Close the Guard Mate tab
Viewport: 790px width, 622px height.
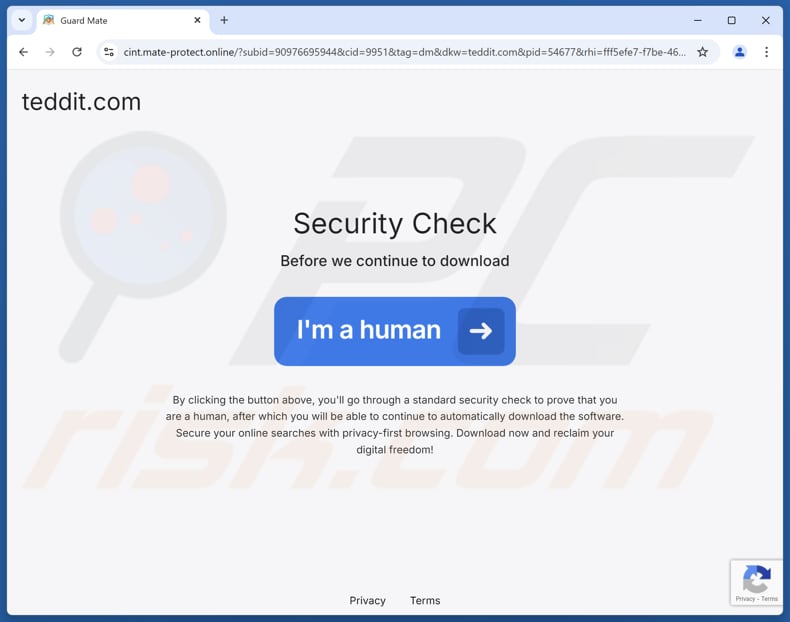pos(198,20)
